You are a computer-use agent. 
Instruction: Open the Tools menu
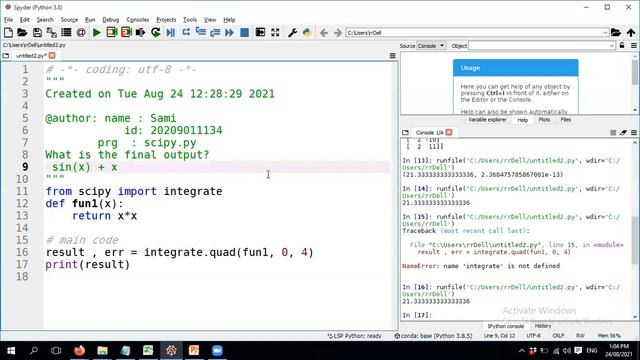[190, 20]
